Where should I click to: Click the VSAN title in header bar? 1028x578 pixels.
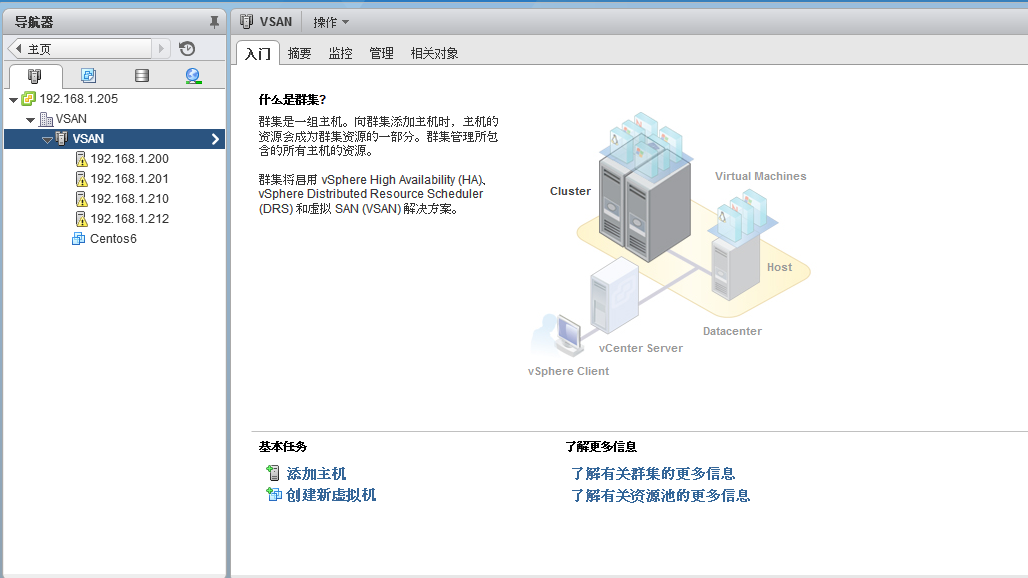[276, 22]
